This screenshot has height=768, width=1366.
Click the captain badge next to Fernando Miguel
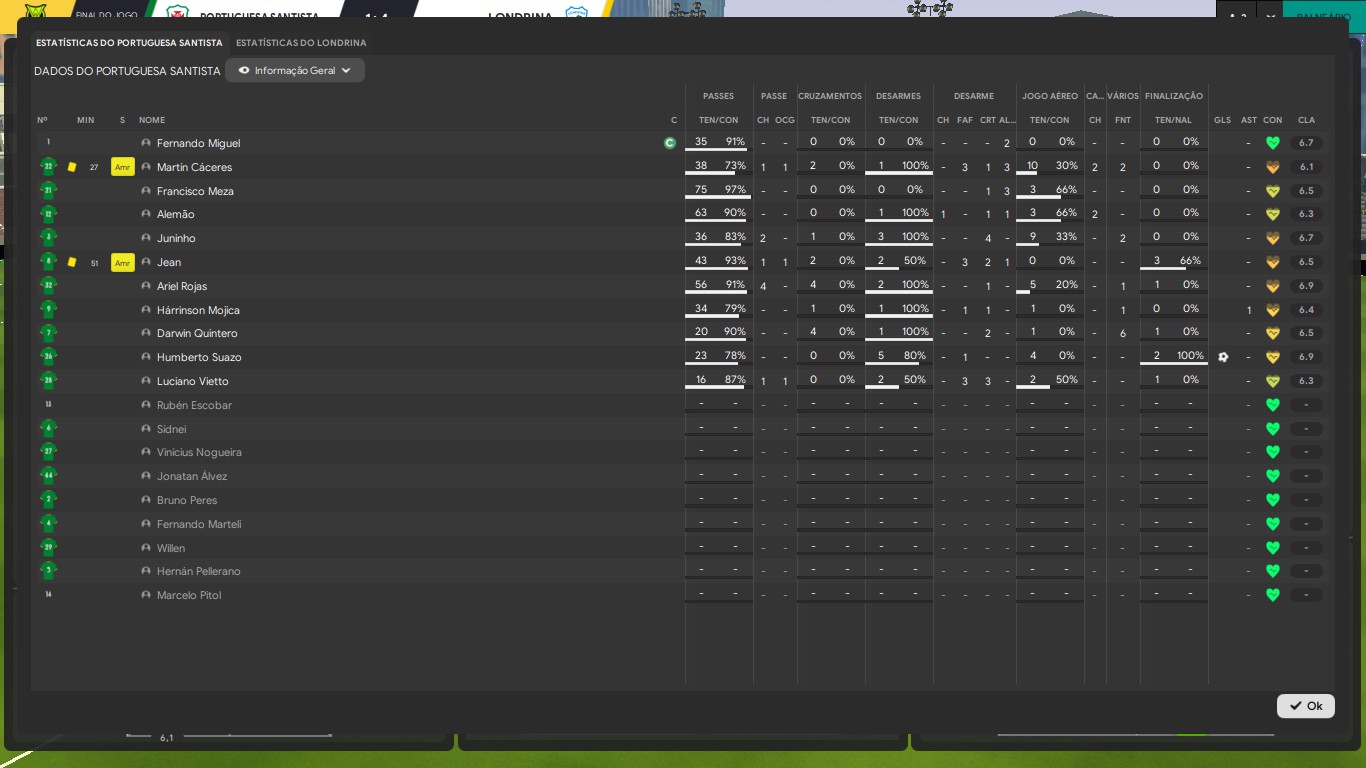coord(670,143)
